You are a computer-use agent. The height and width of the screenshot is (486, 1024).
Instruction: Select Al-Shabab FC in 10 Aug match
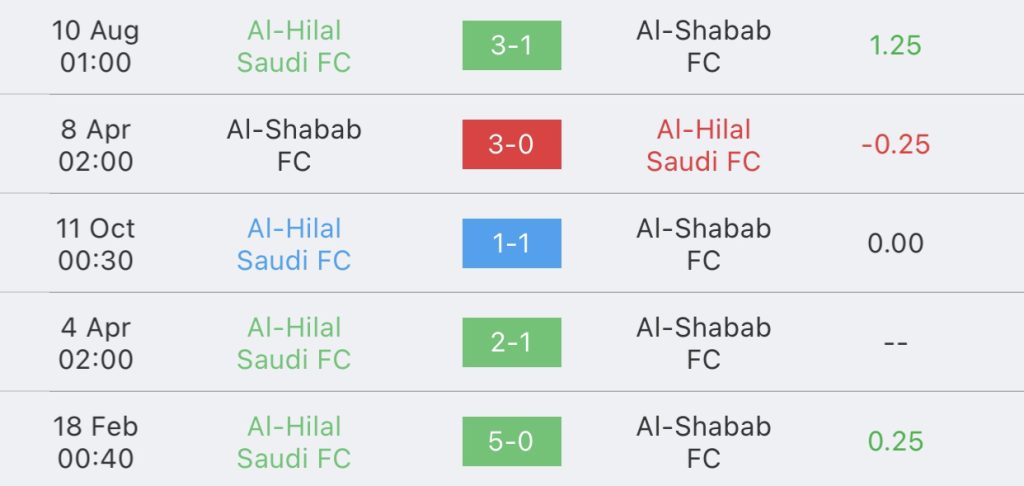[703, 46]
